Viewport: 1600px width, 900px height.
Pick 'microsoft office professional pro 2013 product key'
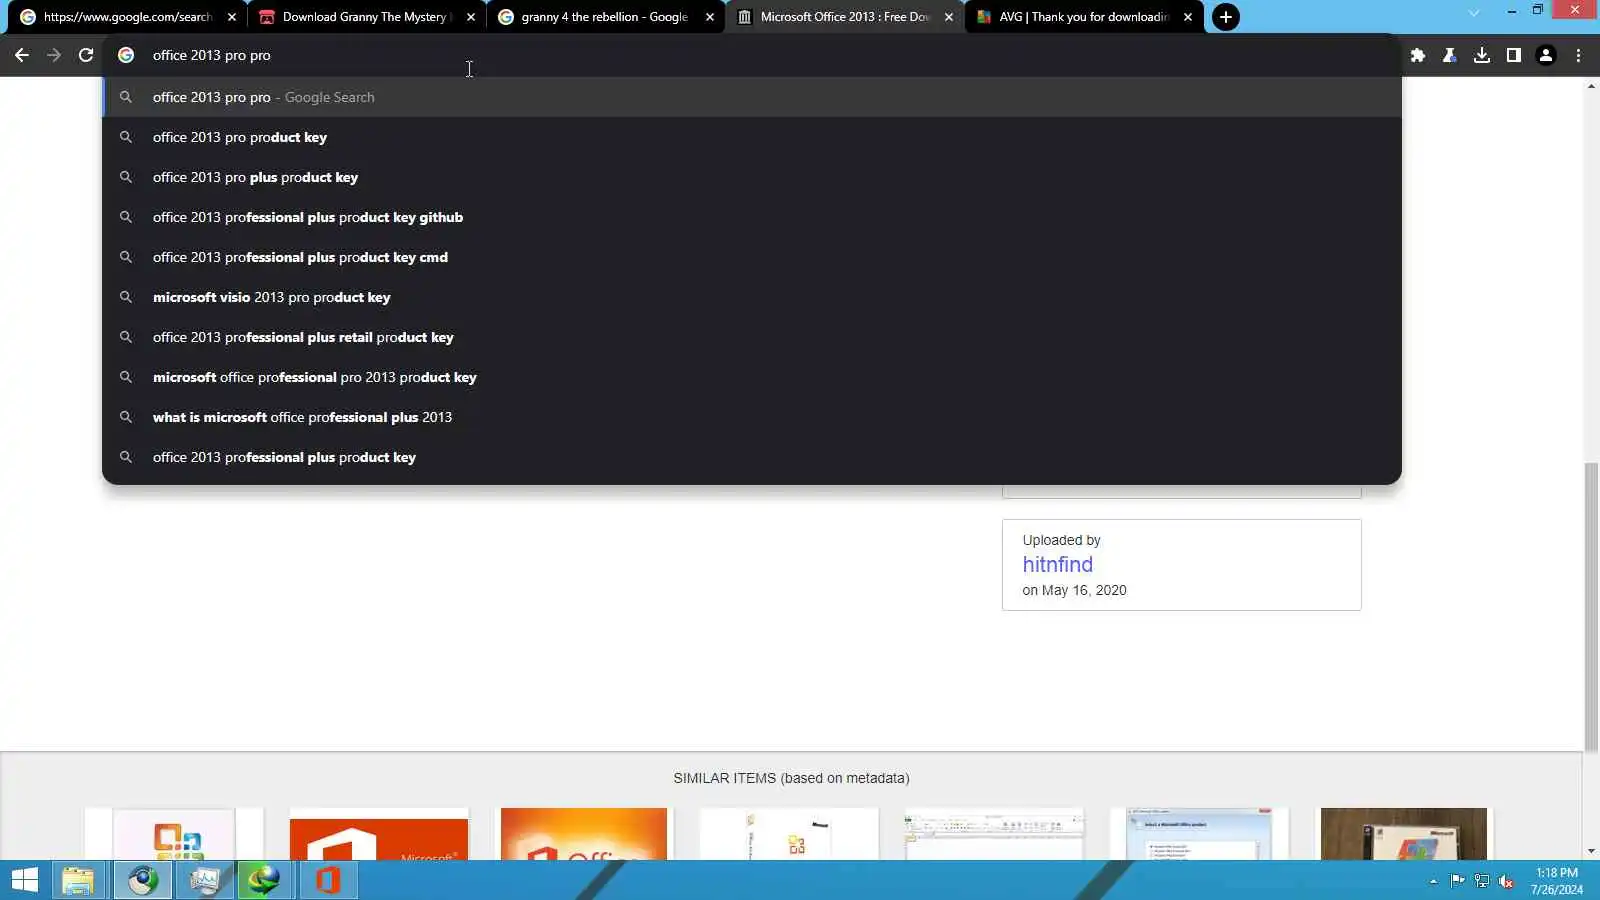pyautogui.click(x=752, y=377)
